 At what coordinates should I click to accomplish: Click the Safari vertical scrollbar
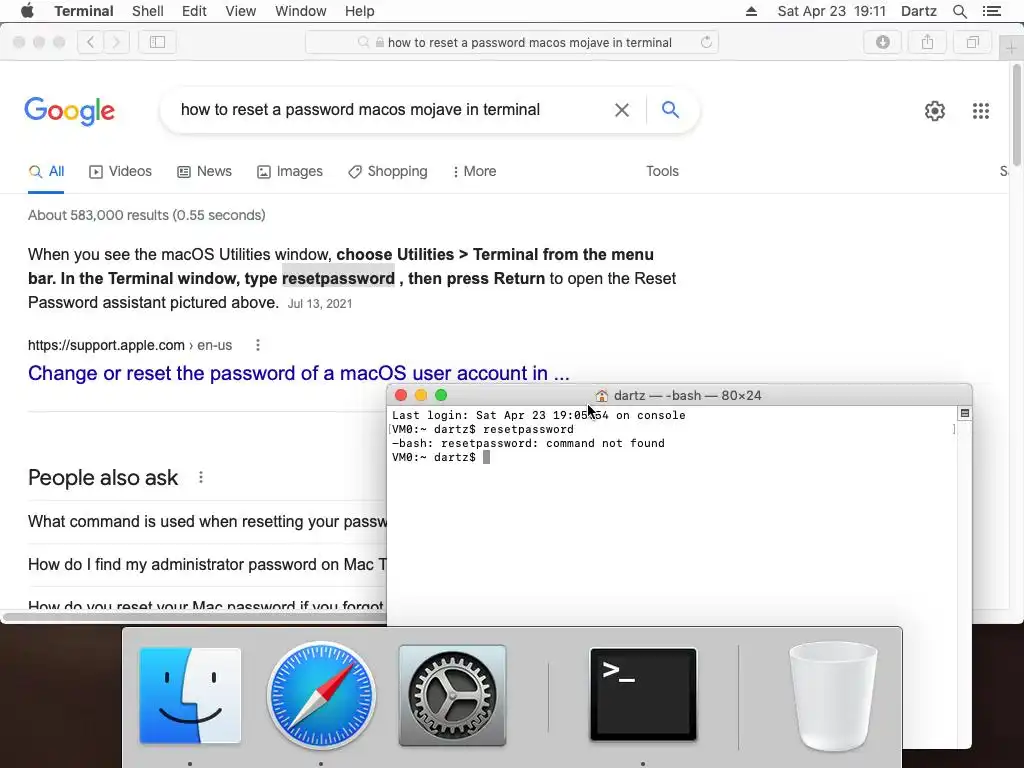click(1017, 115)
